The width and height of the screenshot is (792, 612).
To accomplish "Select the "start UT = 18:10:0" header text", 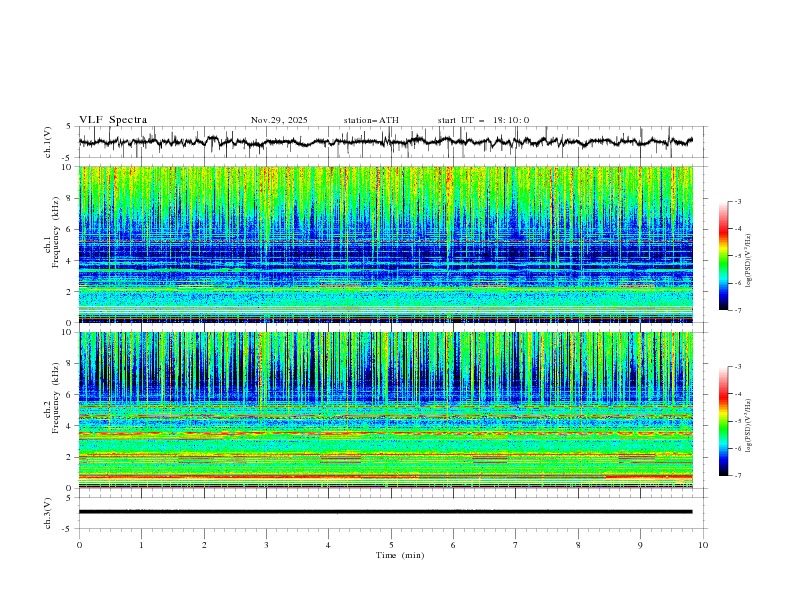I will pos(483,120).
